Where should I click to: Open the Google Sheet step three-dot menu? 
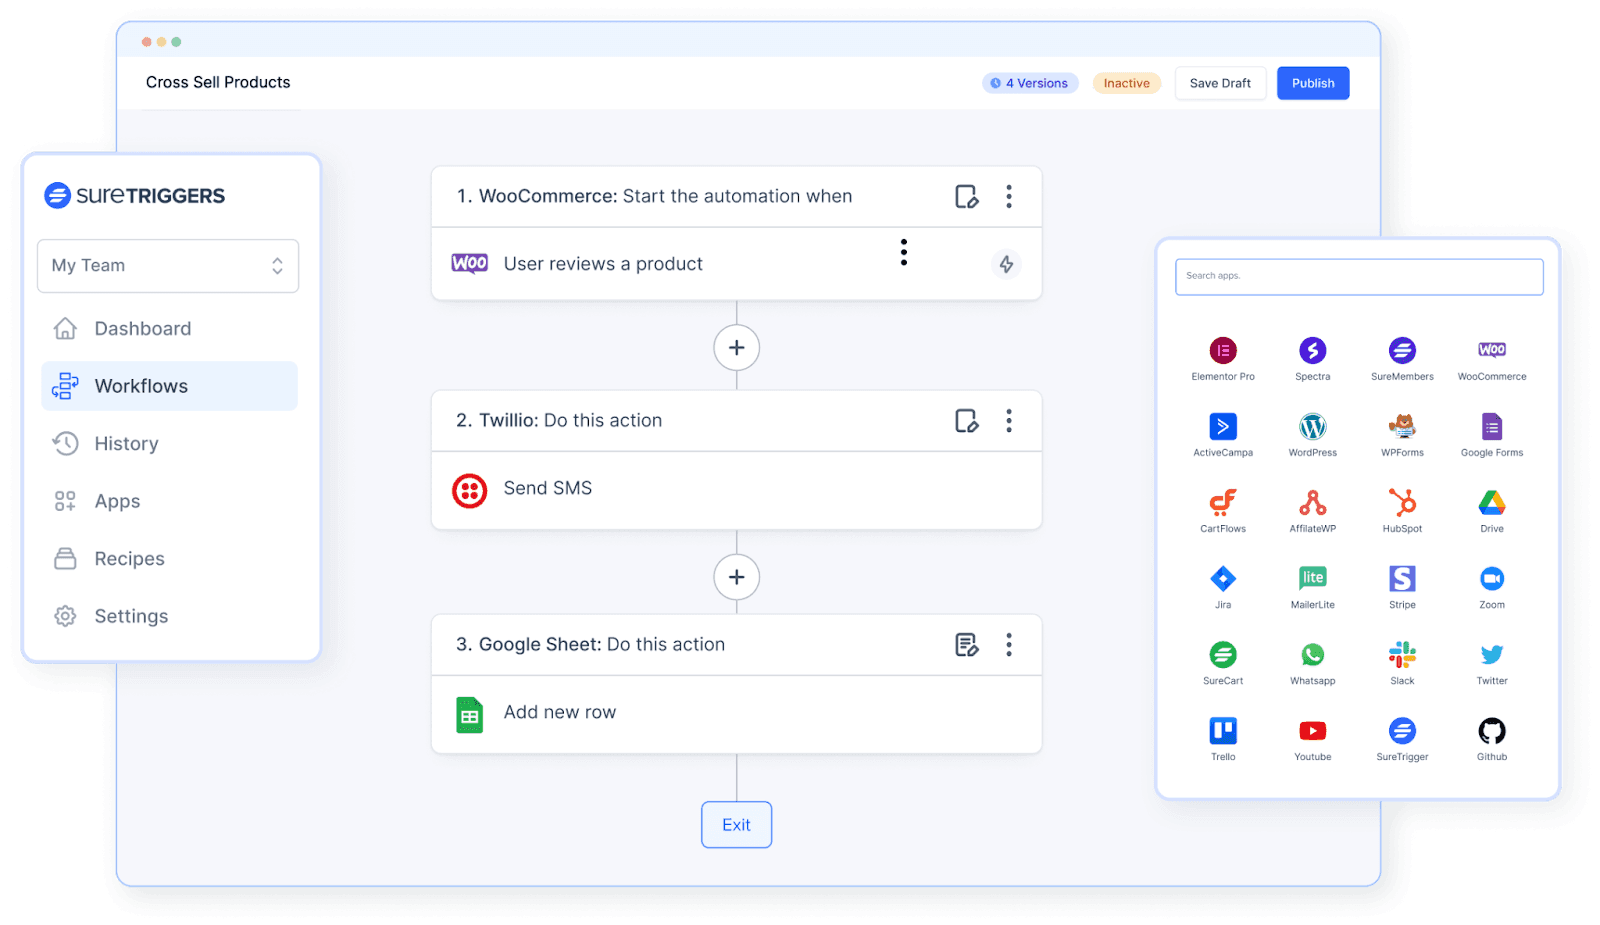tap(1009, 645)
